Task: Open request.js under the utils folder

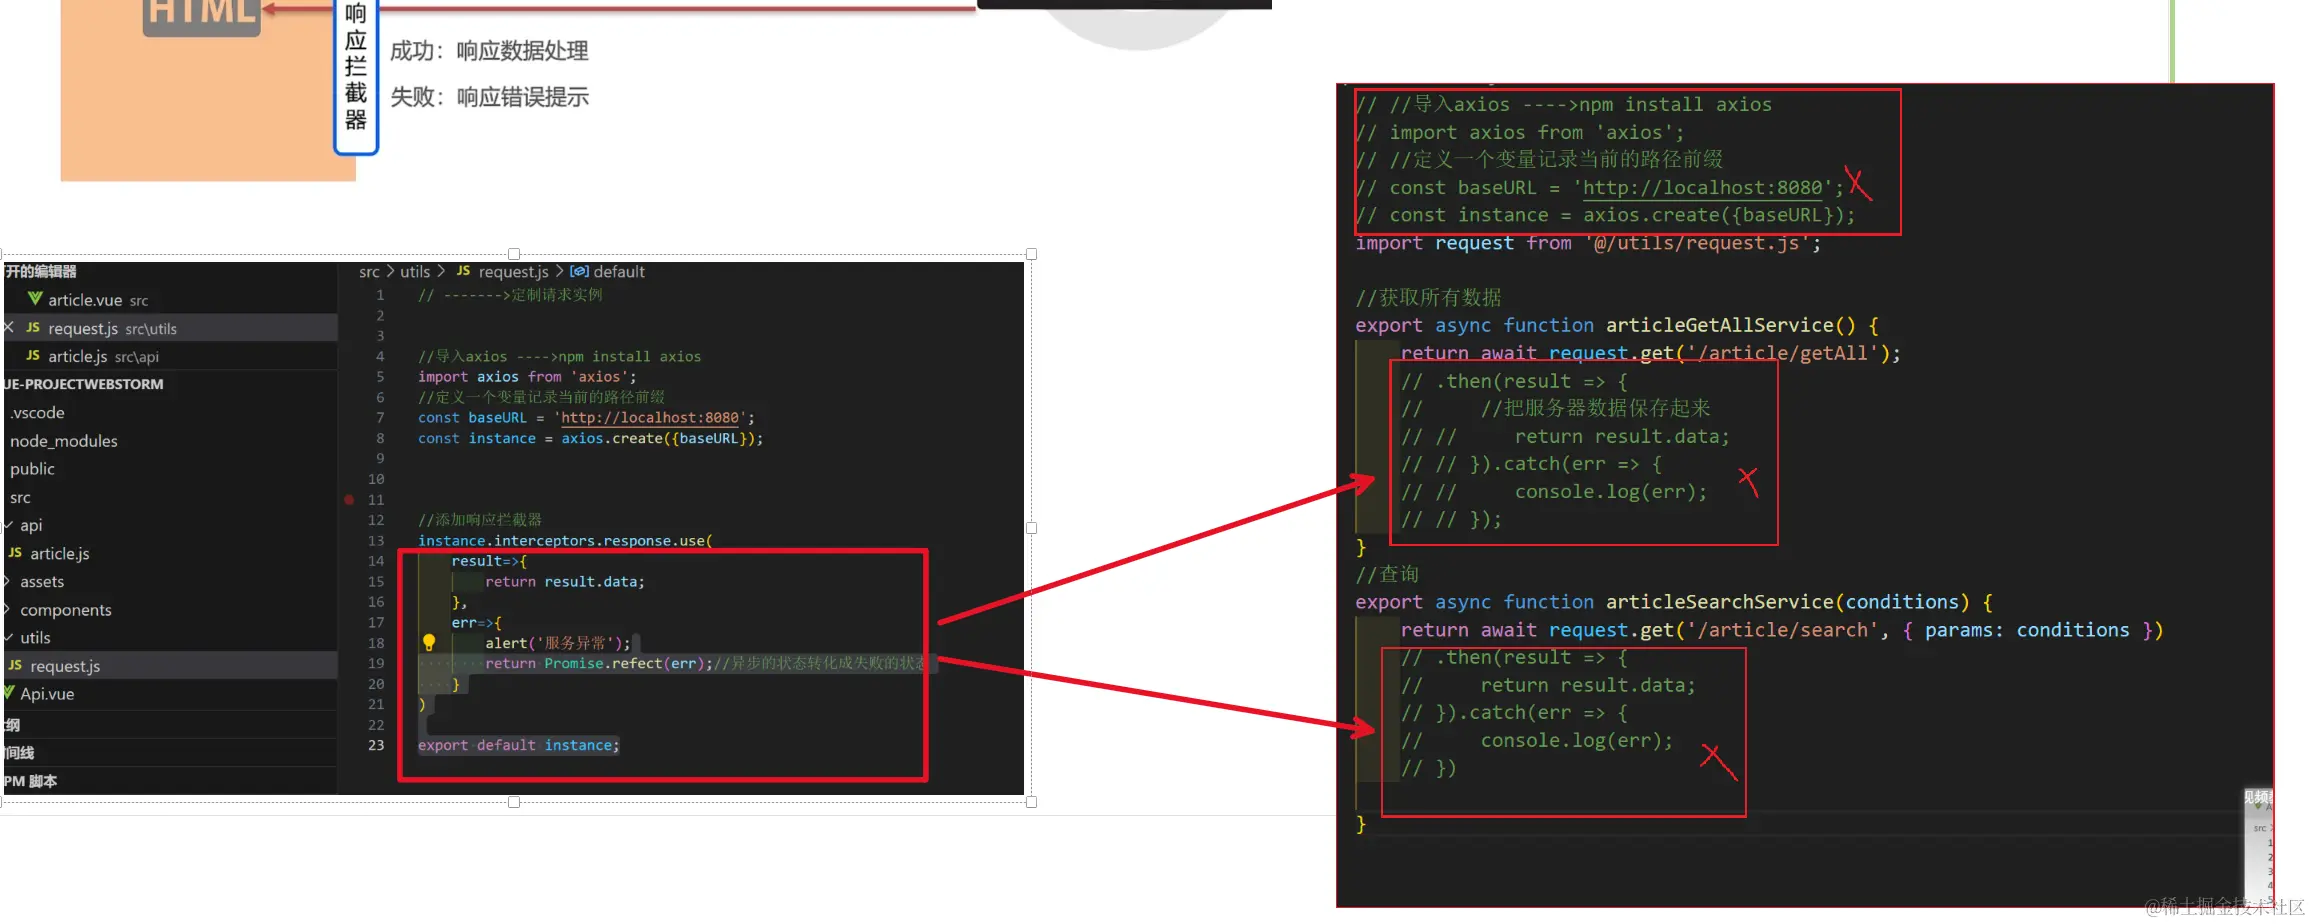Action: 170,666
